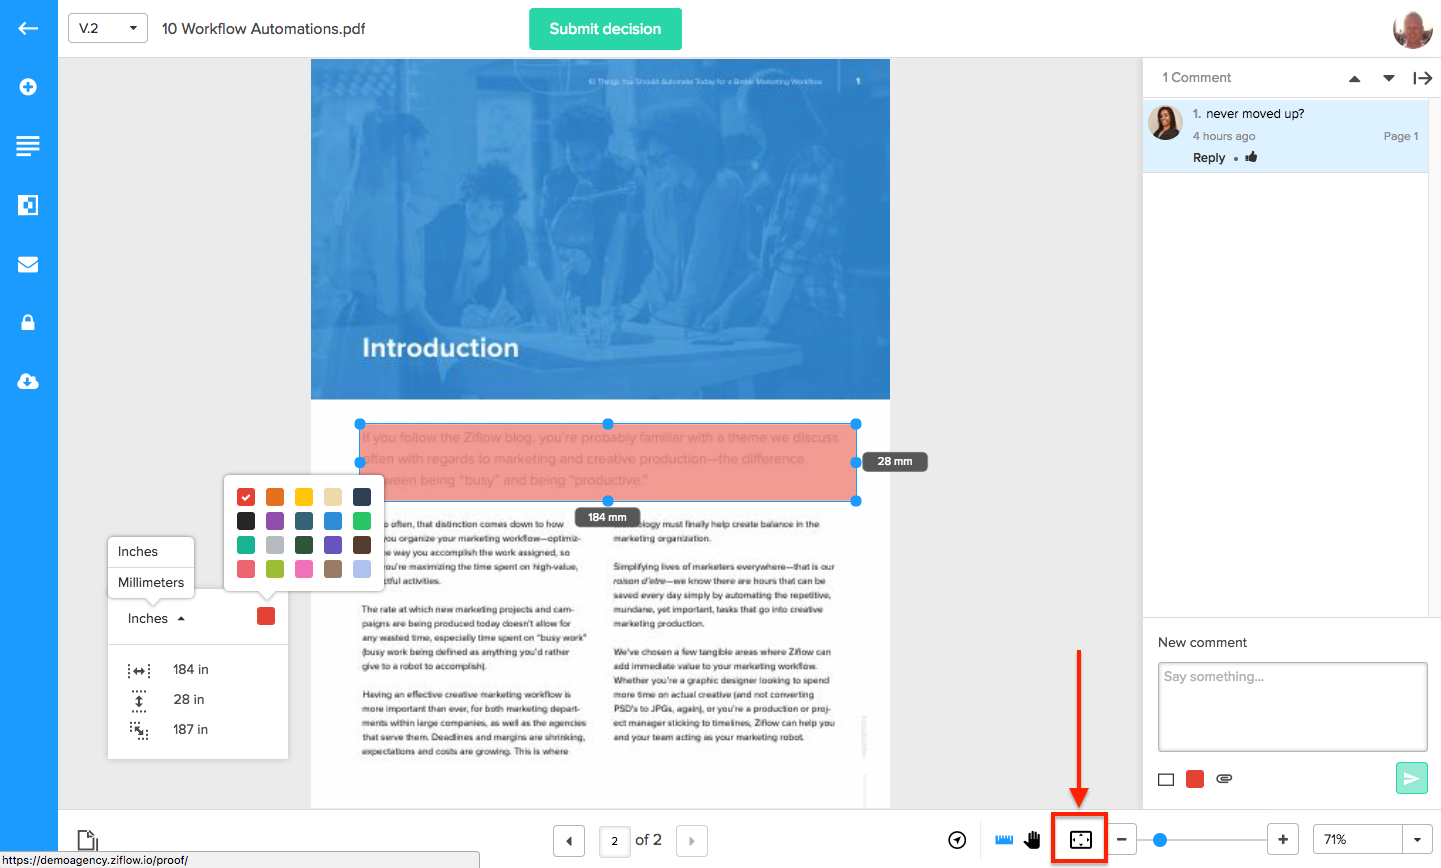The height and width of the screenshot is (868, 1441).
Task: Choose Inches from the units menu
Action: pos(138,551)
